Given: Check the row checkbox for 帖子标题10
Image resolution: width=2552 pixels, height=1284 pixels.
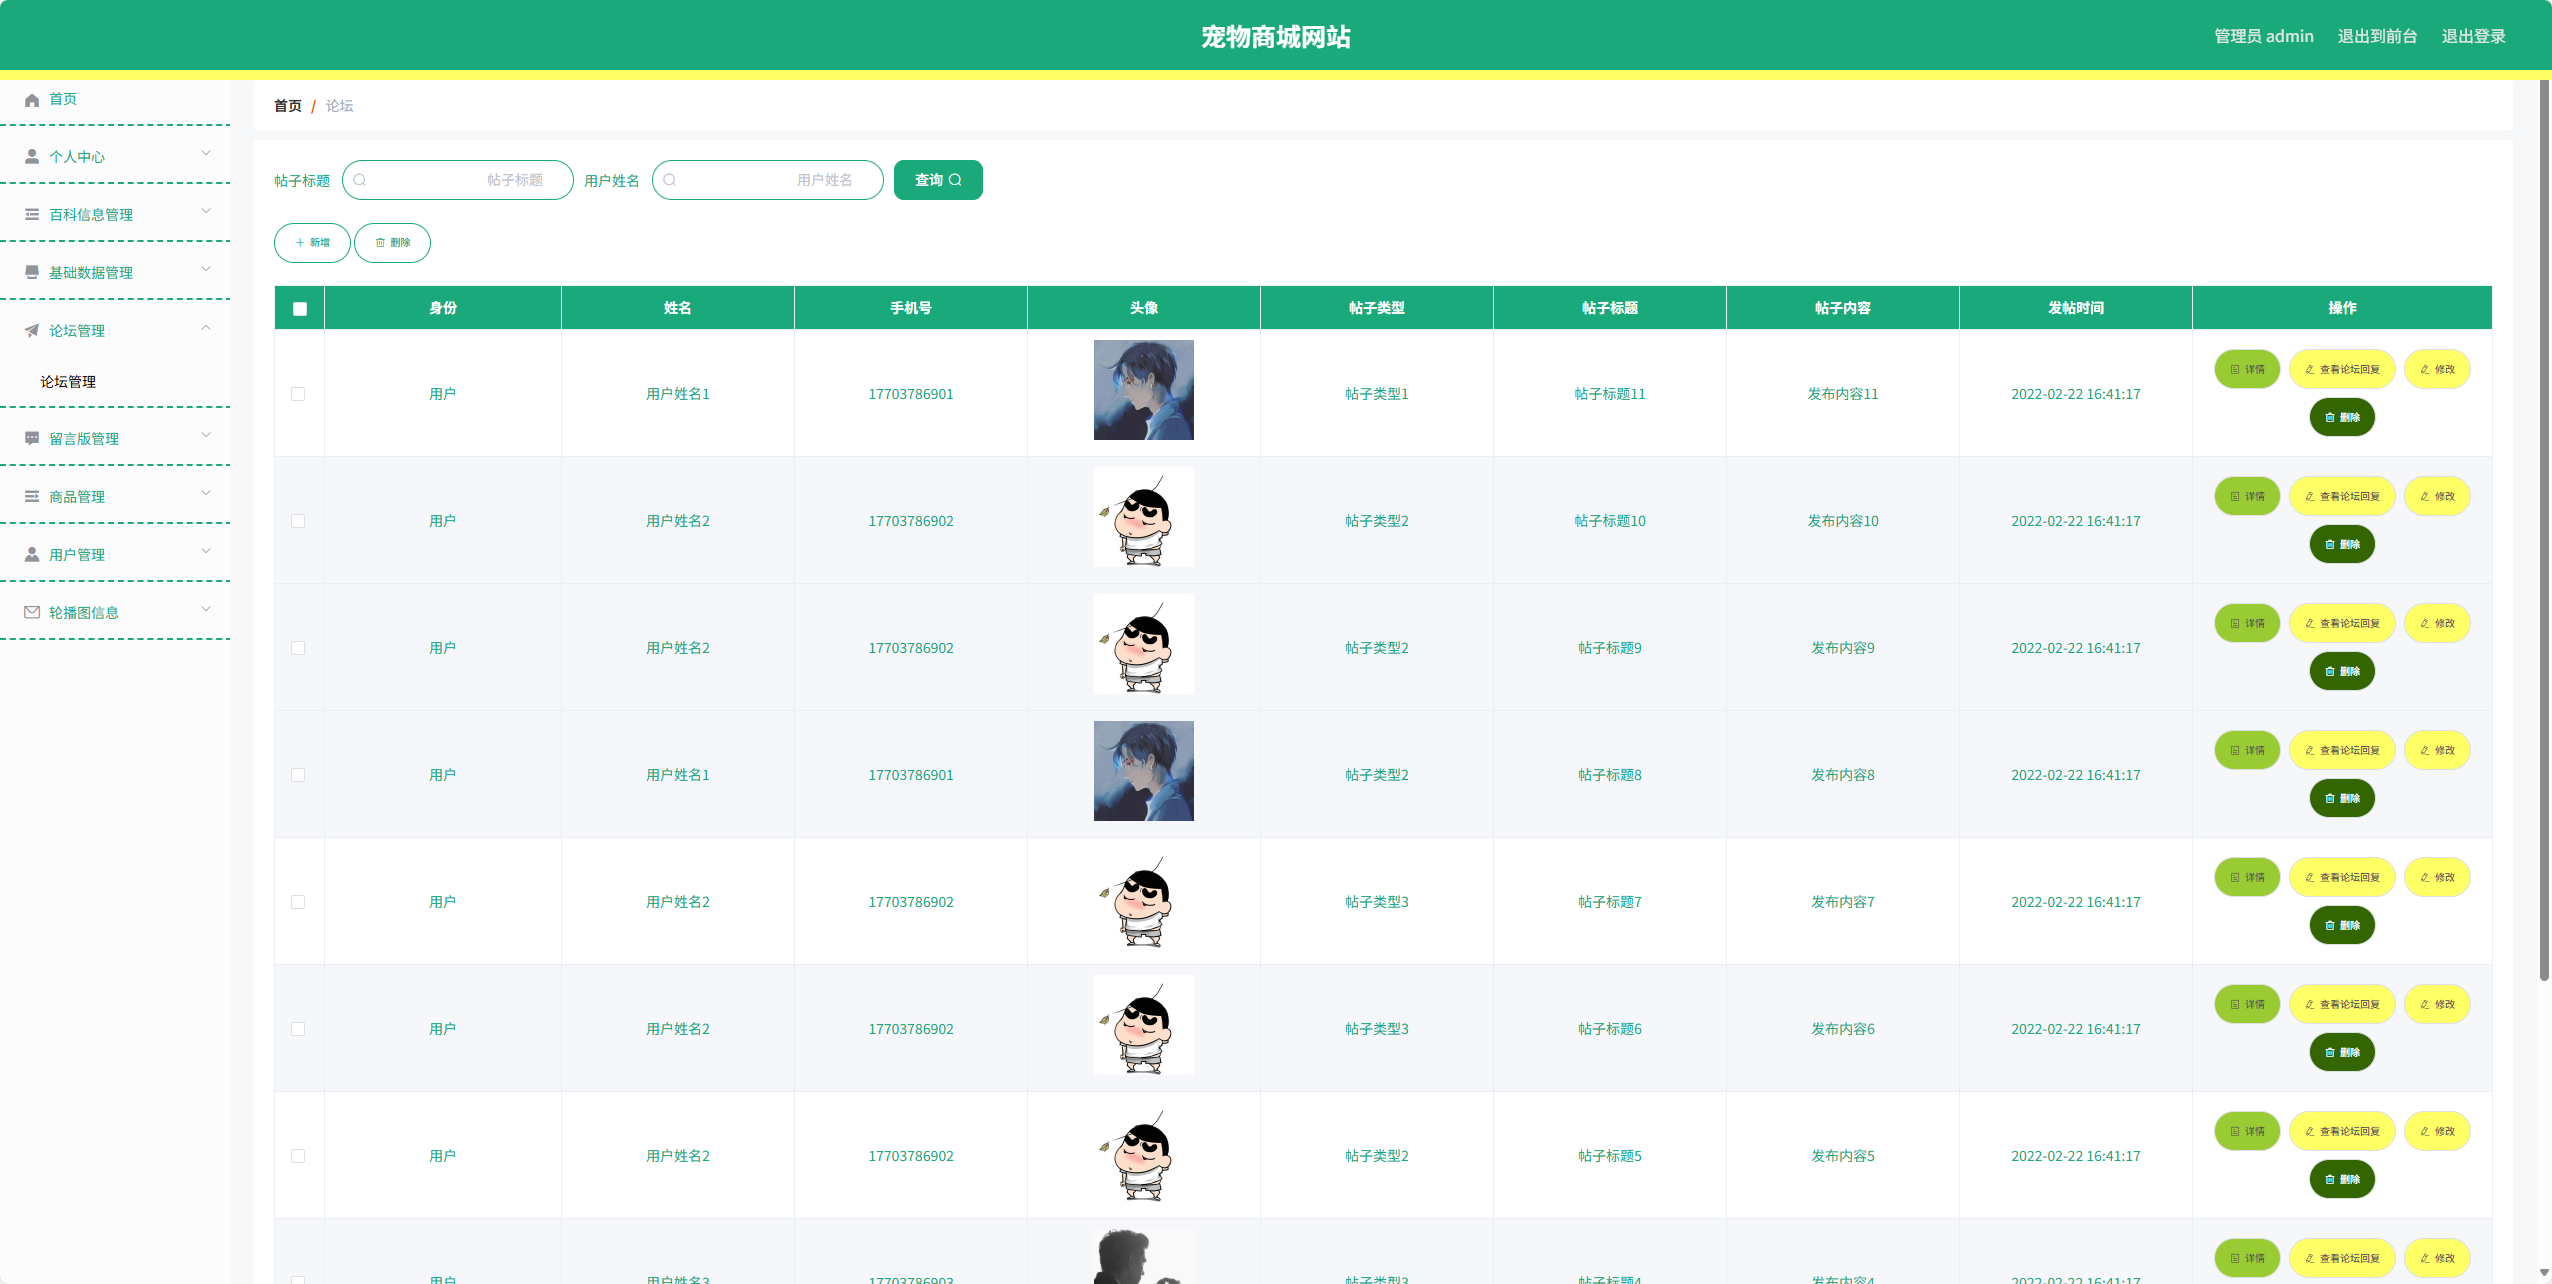Looking at the screenshot, I should [x=298, y=521].
